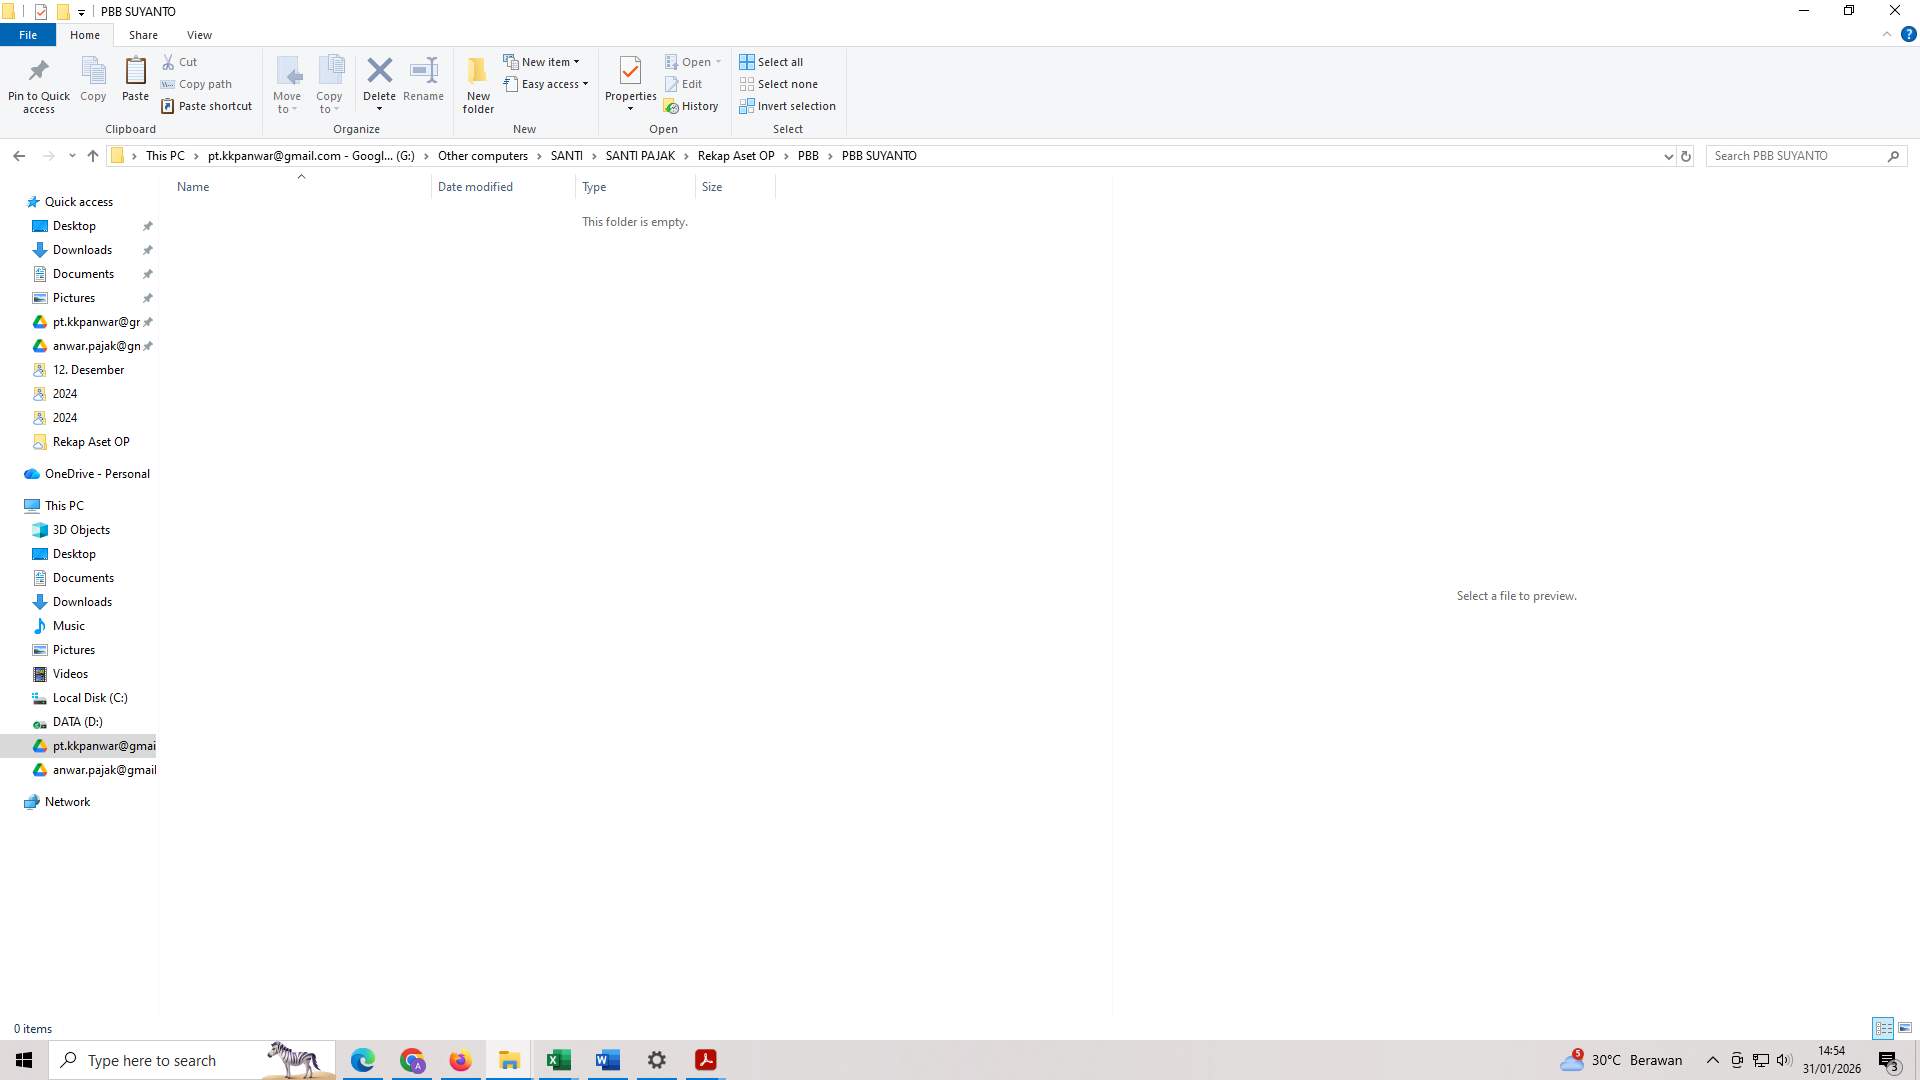The height and width of the screenshot is (1080, 1920).
Task: Click inside the Search PBB SUYANTO box
Action: pos(1790,155)
